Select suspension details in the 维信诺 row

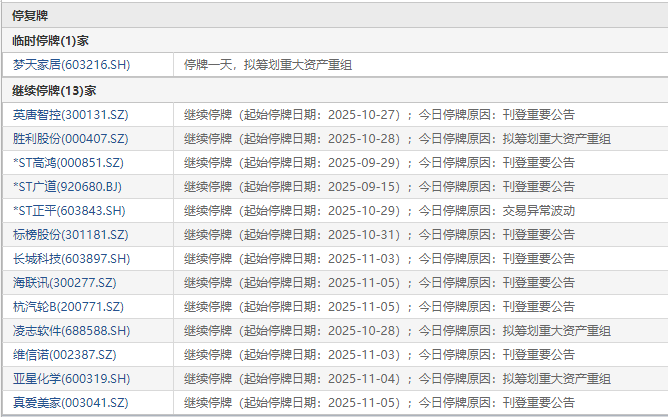[x=379, y=354]
